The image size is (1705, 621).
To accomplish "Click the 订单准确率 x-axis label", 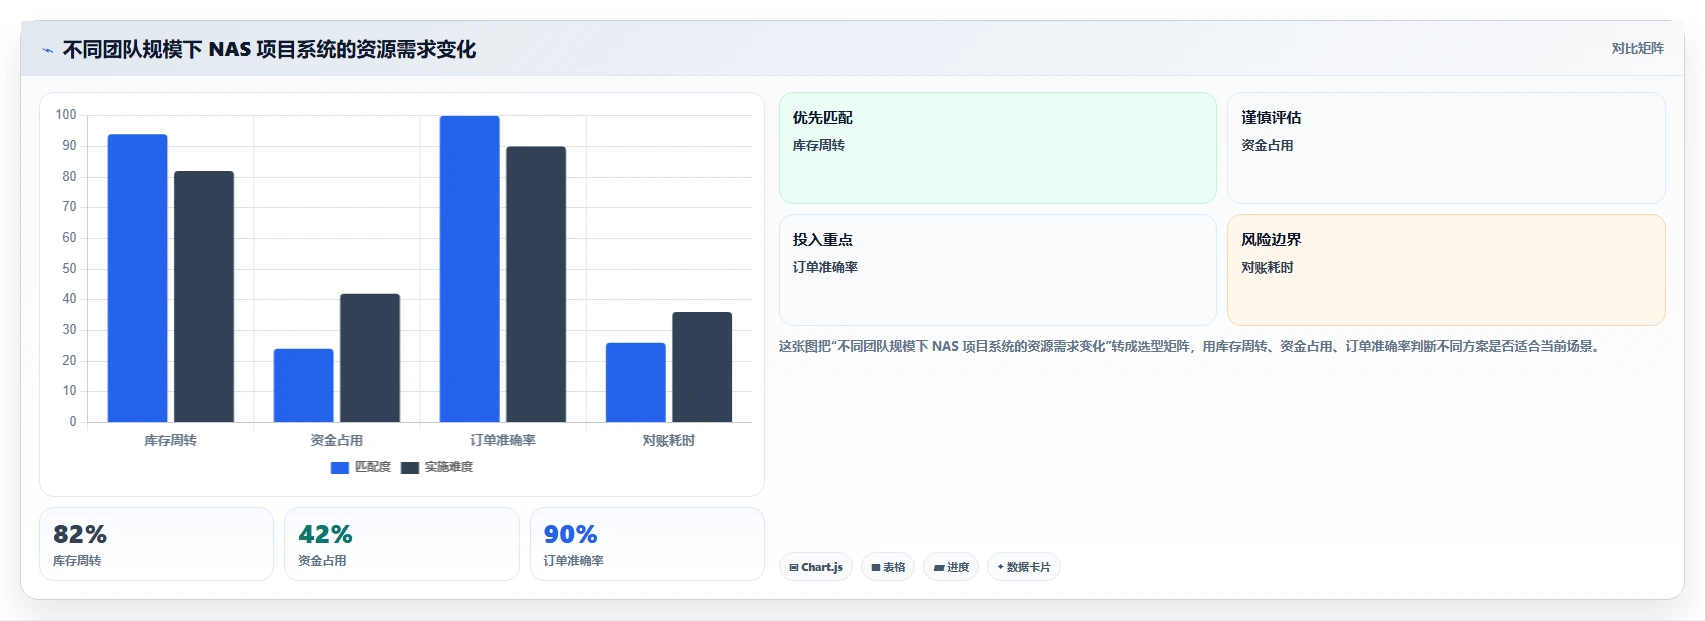I will coord(503,440).
